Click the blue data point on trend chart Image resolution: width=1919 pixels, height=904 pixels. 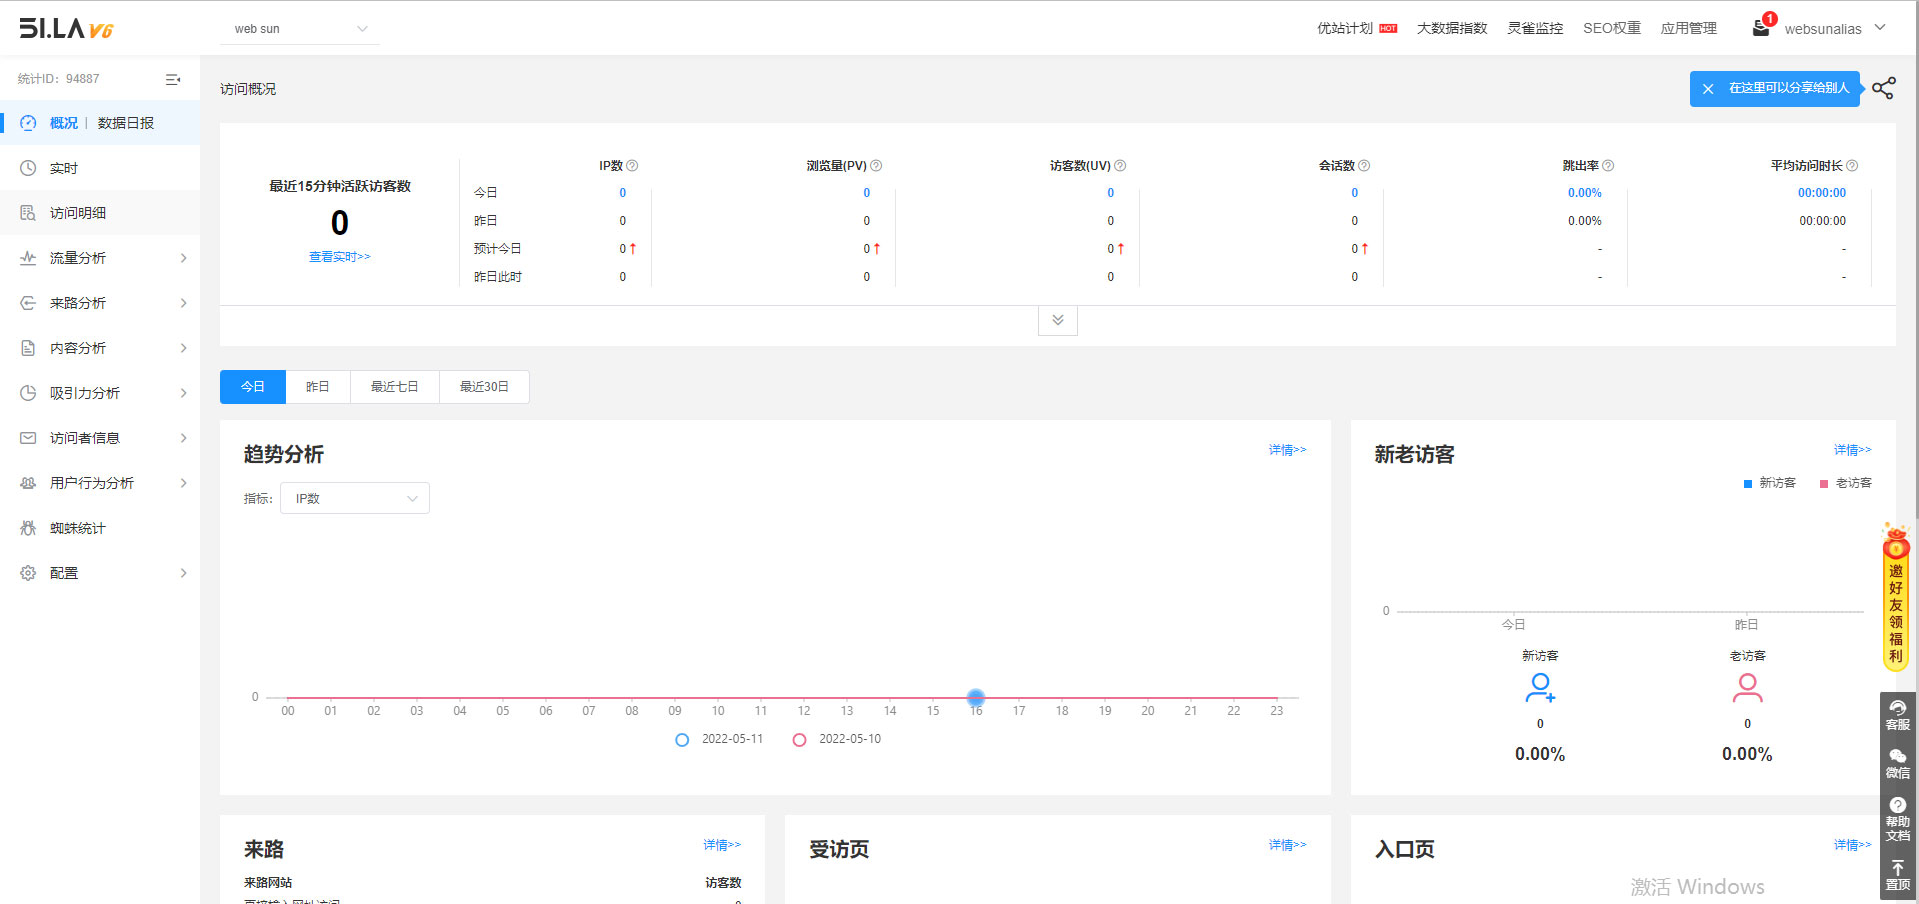[x=976, y=697]
